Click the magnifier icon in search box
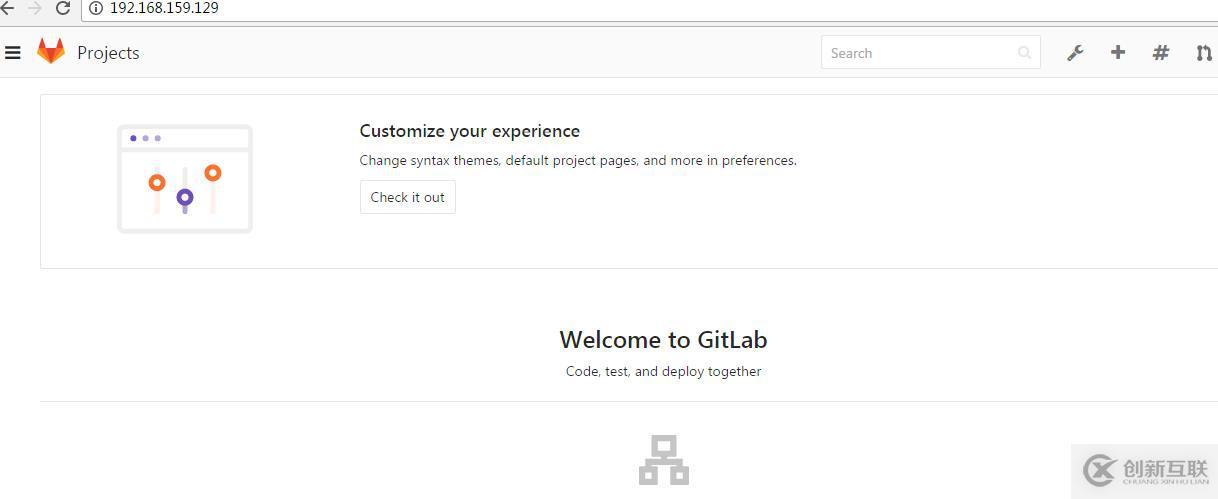Viewport: 1218px width, 499px height. 1025,53
